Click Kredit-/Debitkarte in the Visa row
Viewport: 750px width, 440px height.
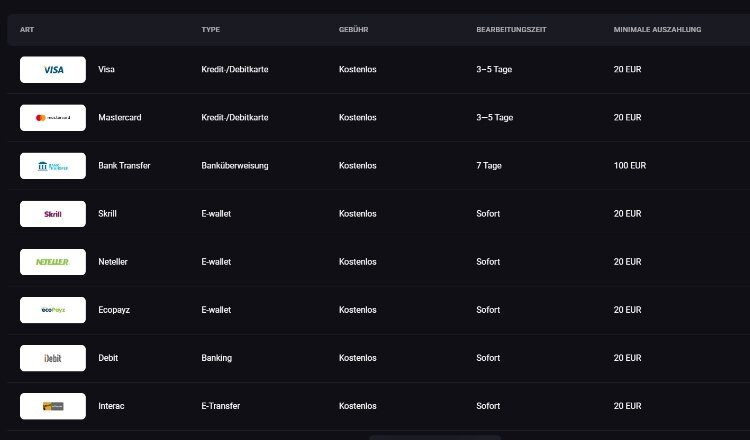pos(235,69)
